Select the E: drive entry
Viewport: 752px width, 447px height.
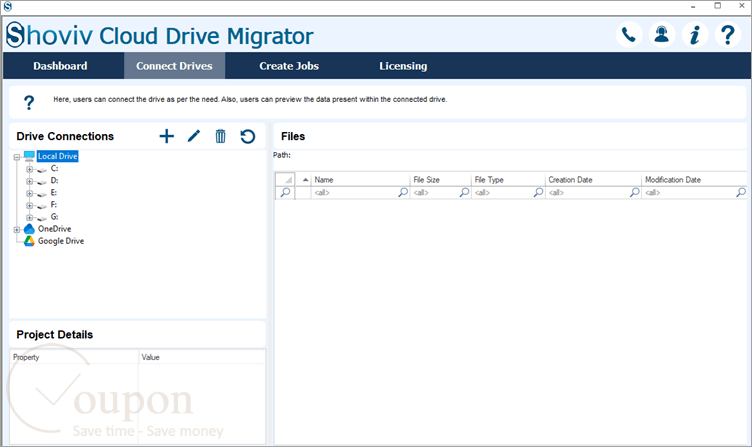pyautogui.click(x=54, y=192)
